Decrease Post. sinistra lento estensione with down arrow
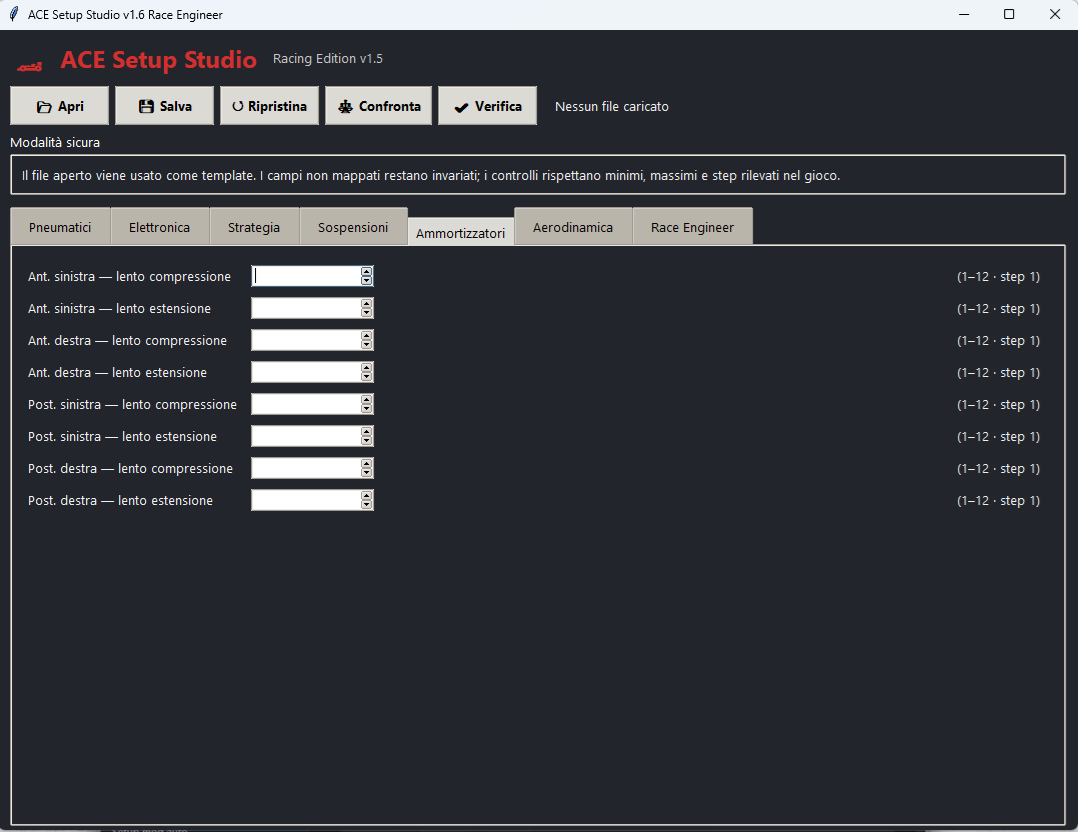This screenshot has width=1078, height=832. (366, 441)
